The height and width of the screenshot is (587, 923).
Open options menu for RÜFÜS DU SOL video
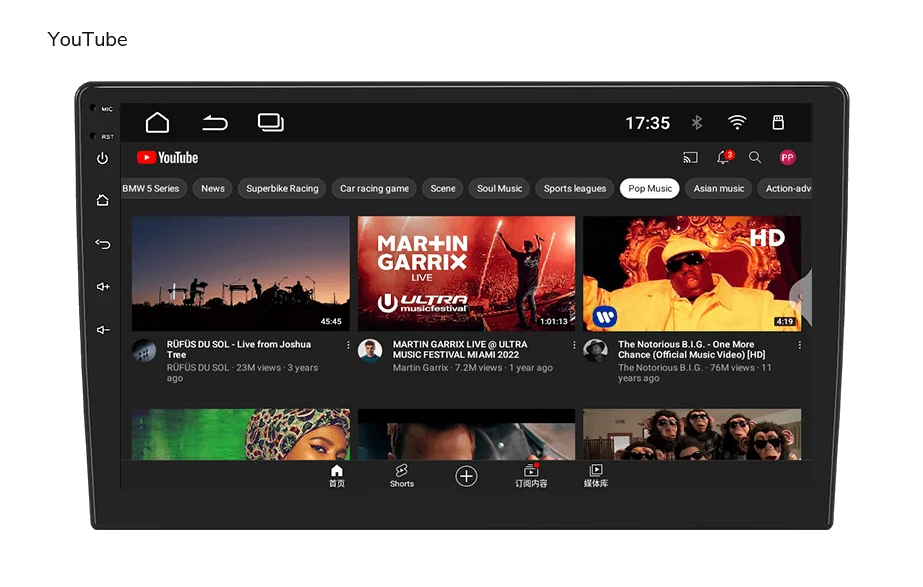(x=348, y=345)
